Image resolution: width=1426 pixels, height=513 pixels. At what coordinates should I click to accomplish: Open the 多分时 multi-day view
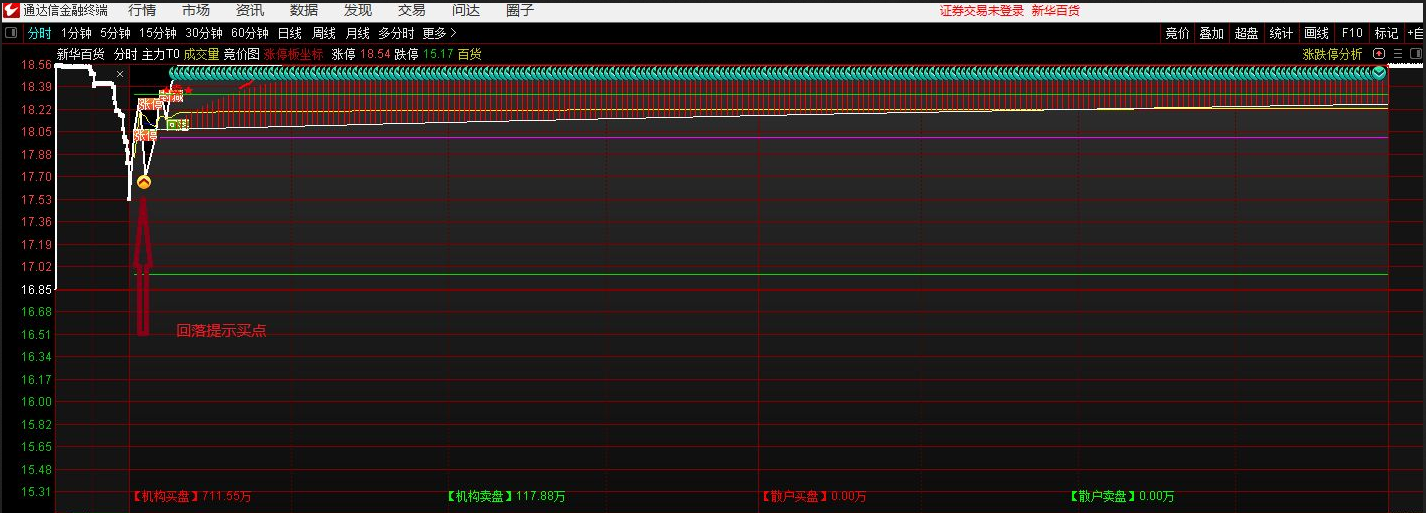click(396, 33)
